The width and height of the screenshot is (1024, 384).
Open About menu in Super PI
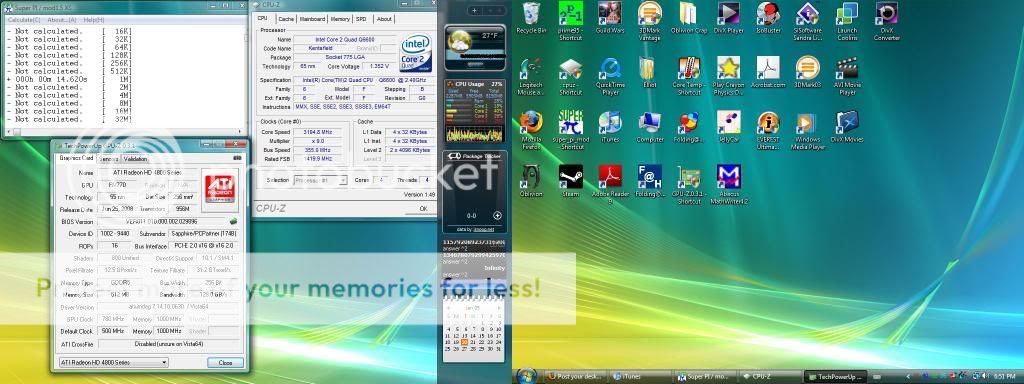point(61,20)
